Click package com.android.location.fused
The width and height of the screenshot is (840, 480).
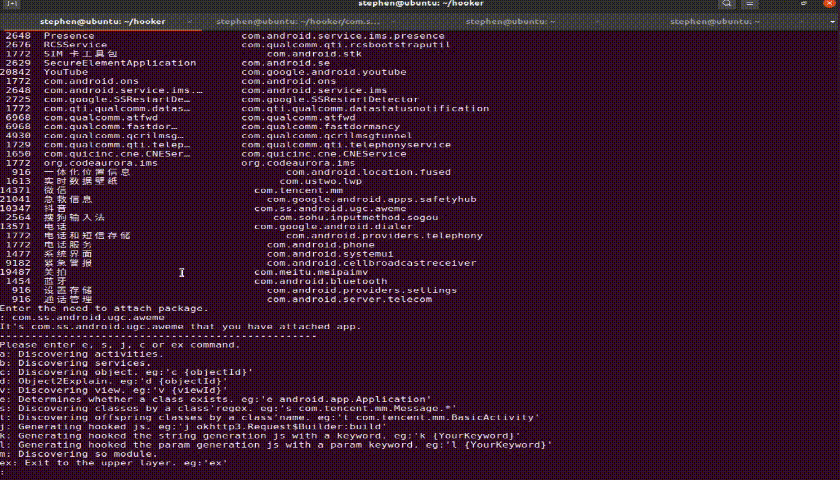pyautogui.click(x=368, y=172)
